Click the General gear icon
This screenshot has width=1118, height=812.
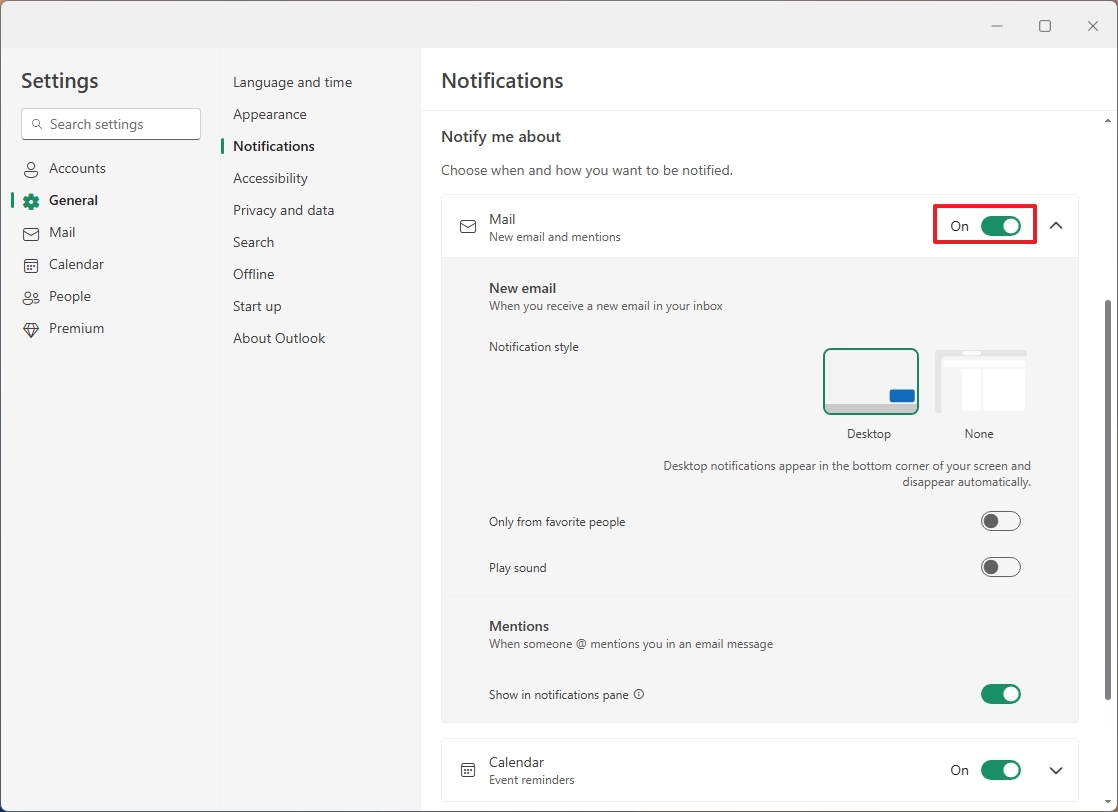tap(31, 202)
